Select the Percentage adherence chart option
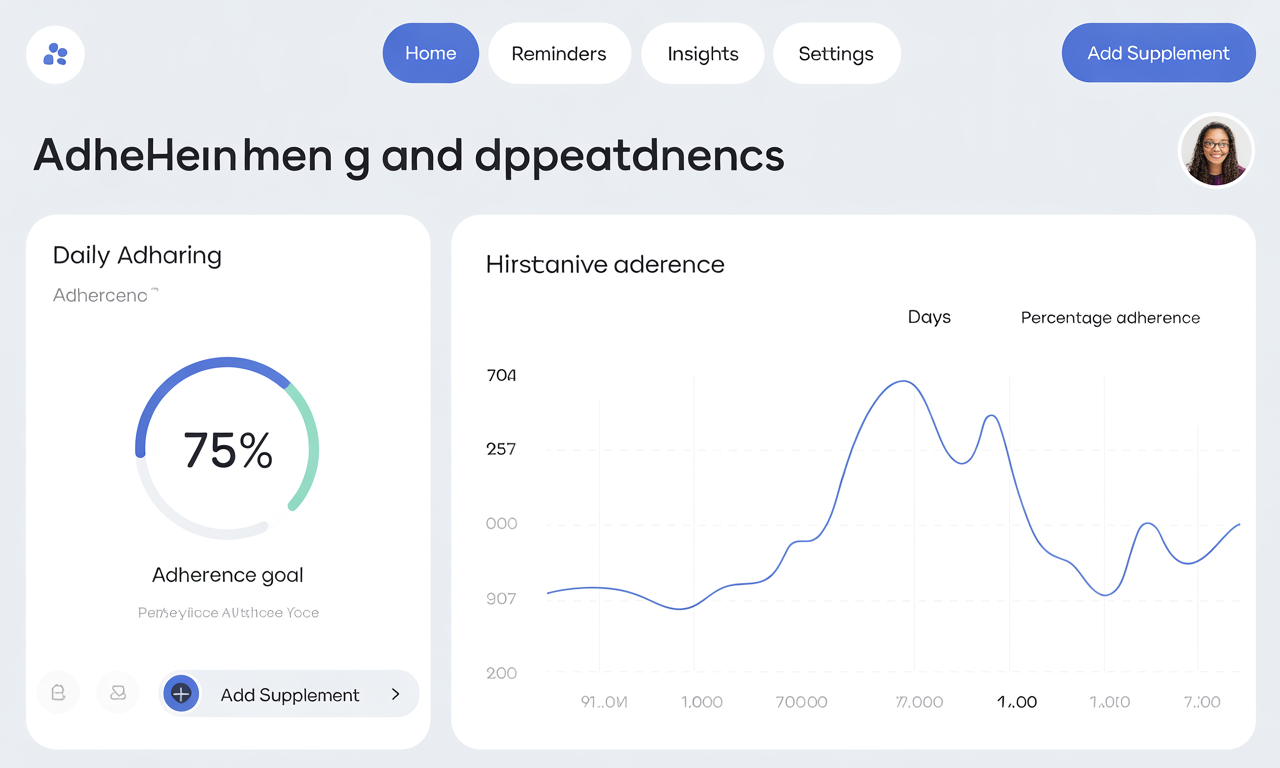The height and width of the screenshot is (768, 1280). click(x=1110, y=318)
